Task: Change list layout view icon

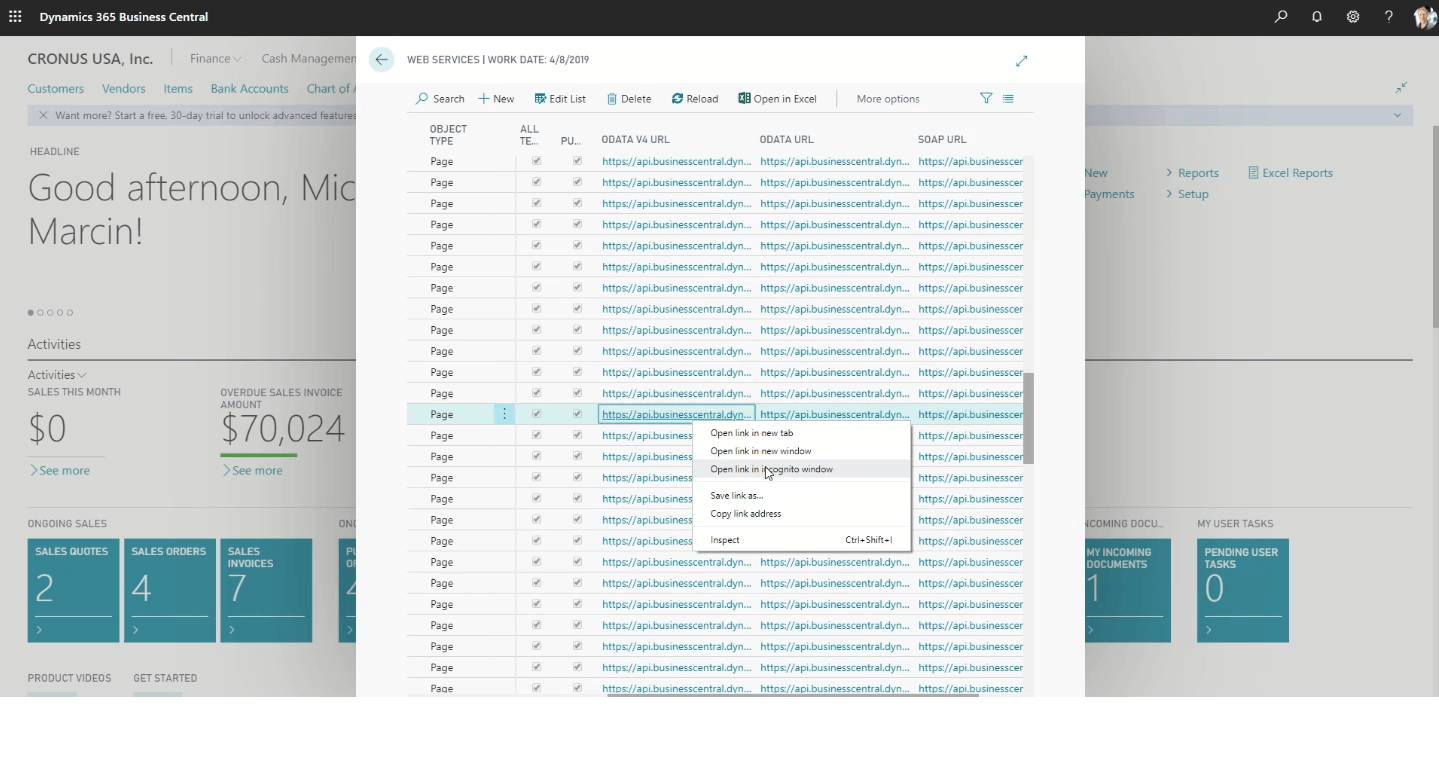Action: coord(1008,98)
